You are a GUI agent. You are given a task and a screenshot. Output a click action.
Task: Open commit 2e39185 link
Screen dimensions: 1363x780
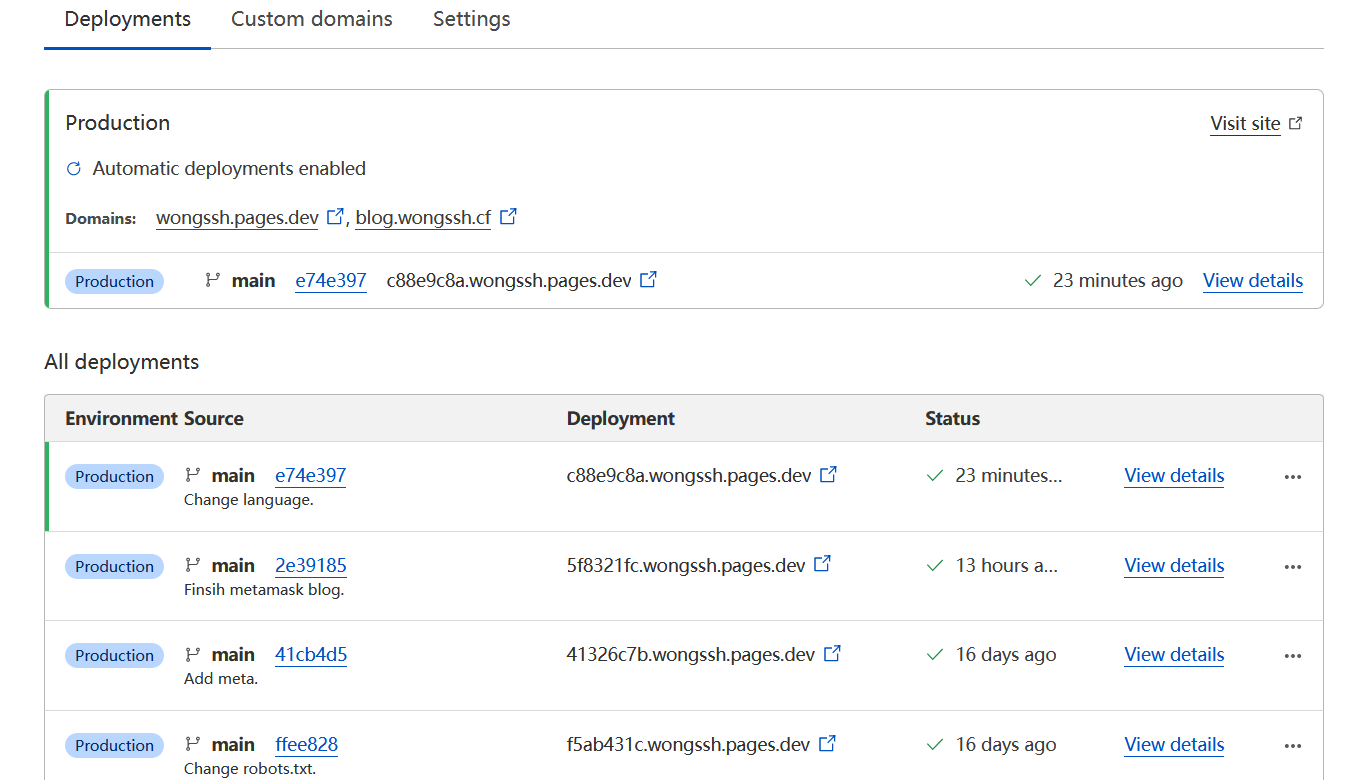click(x=310, y=565)
